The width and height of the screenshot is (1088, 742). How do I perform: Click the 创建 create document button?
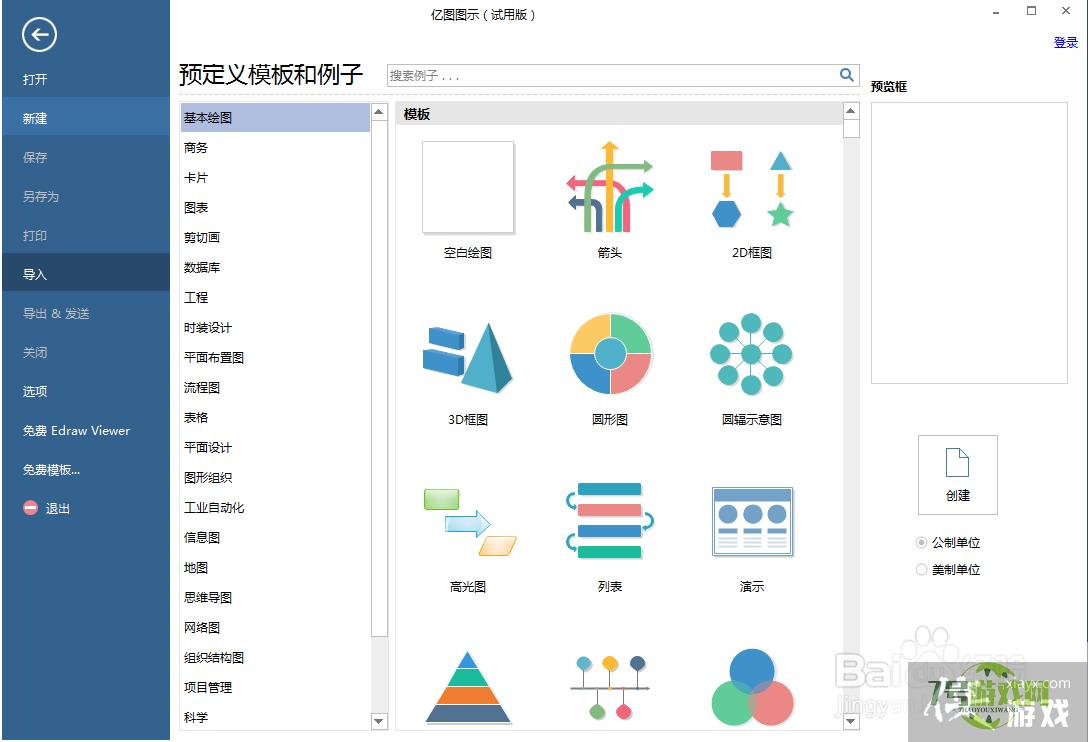958,475
